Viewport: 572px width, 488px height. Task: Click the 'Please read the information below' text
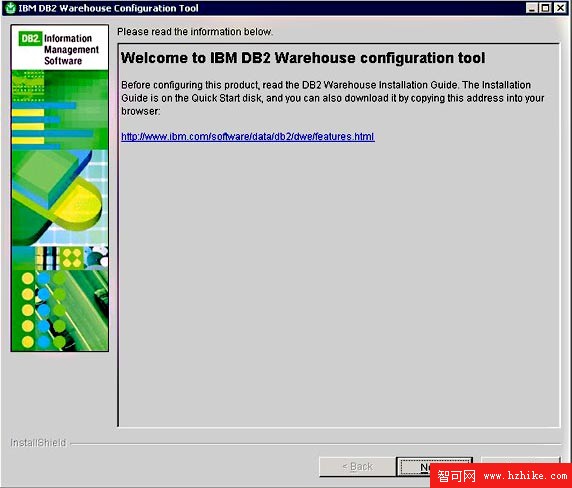tap(195, 32)
